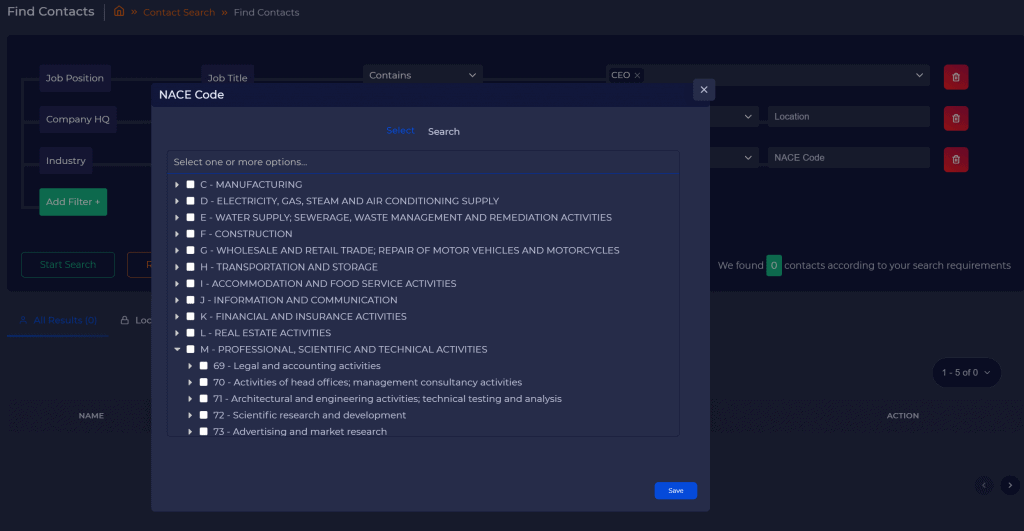The height and width of the screenshot is (531, 1024).
Task: Click the home icon in breadcrumb
Action: click(119, 12)
